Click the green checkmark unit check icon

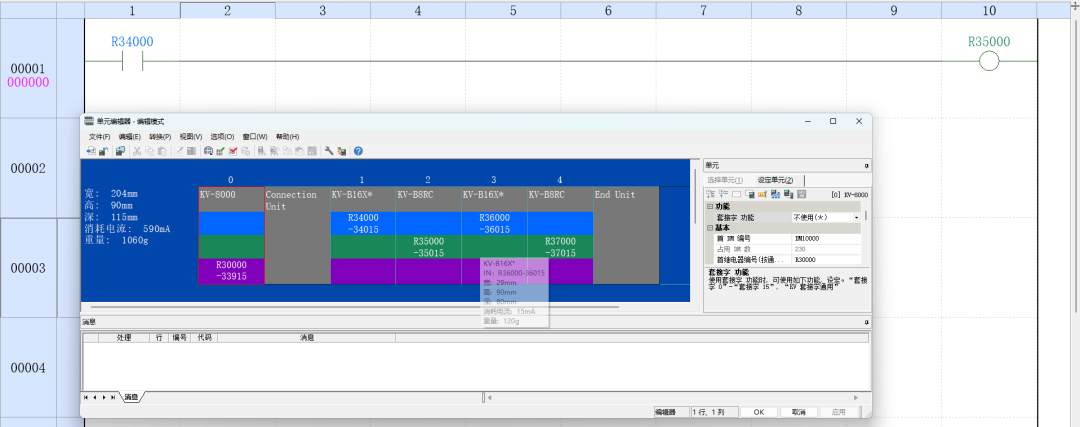[x=220, y=151]
